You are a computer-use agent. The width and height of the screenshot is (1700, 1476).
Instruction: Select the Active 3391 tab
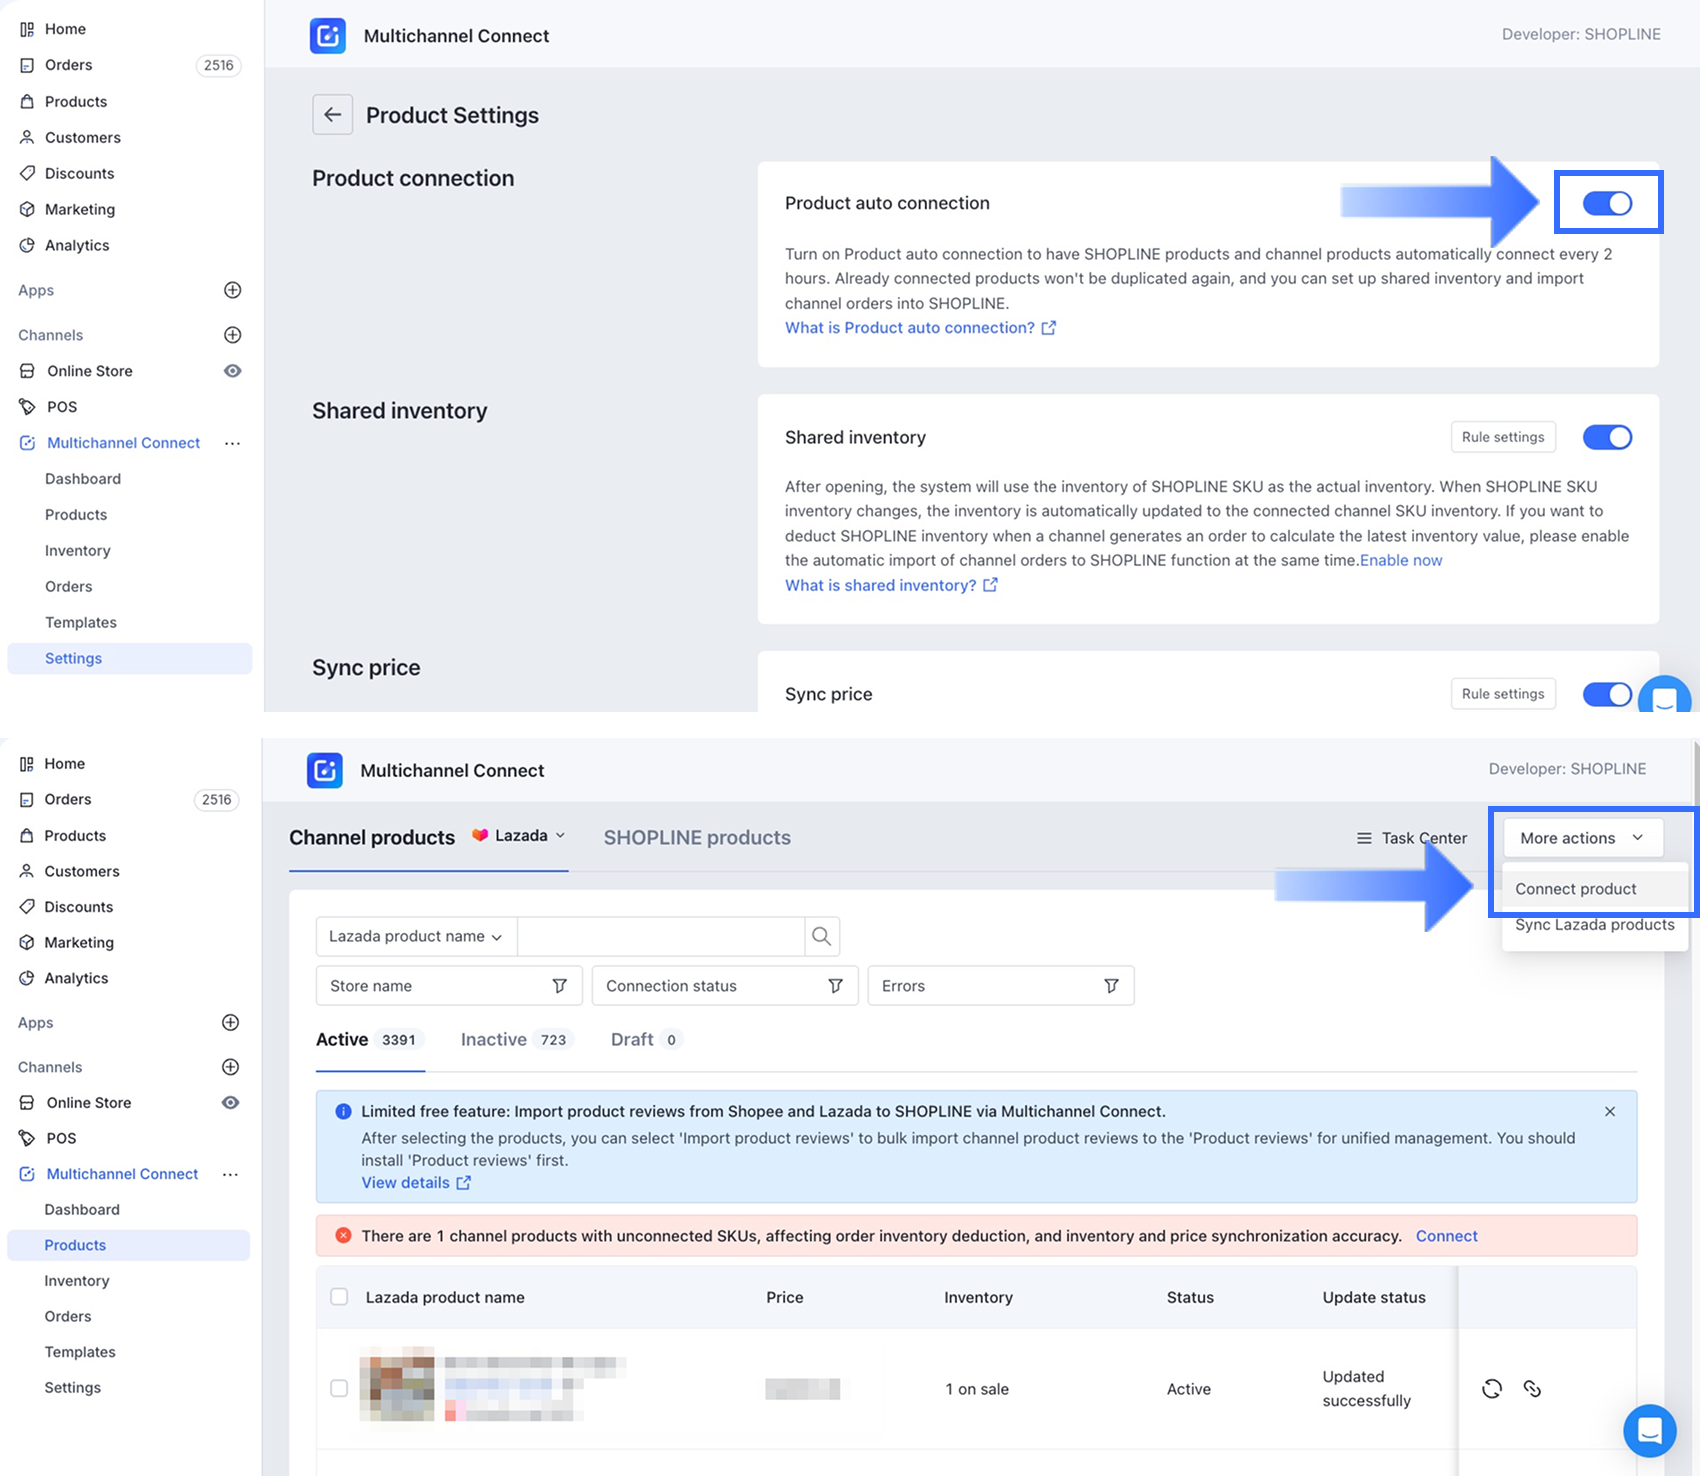[370, 1040]
